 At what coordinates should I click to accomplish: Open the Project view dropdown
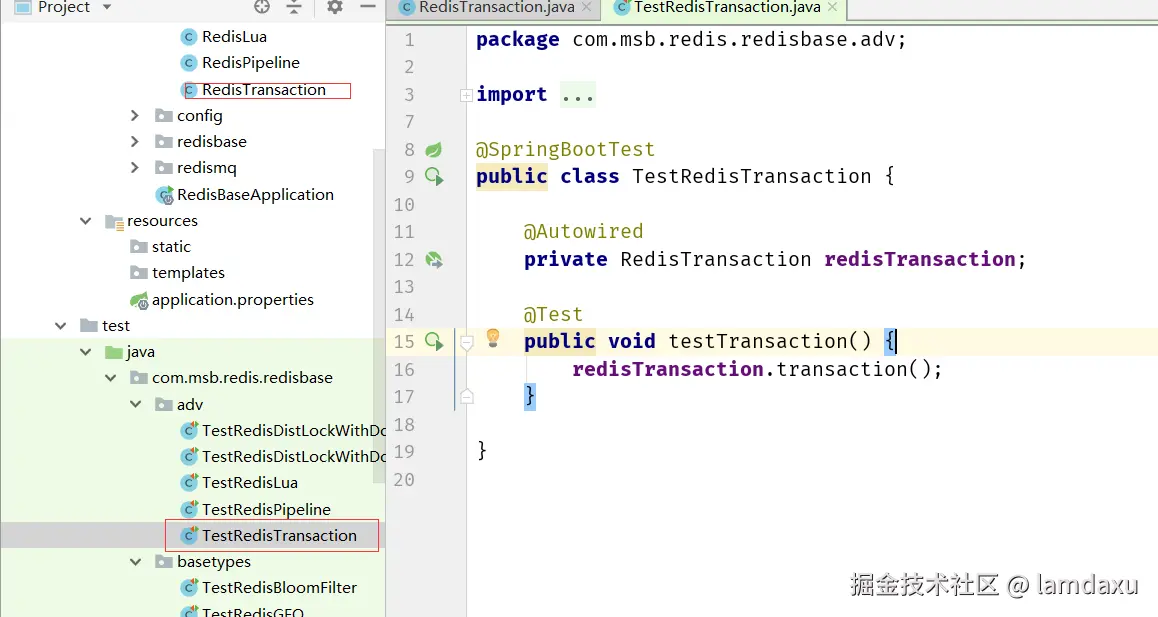(107, 7)
